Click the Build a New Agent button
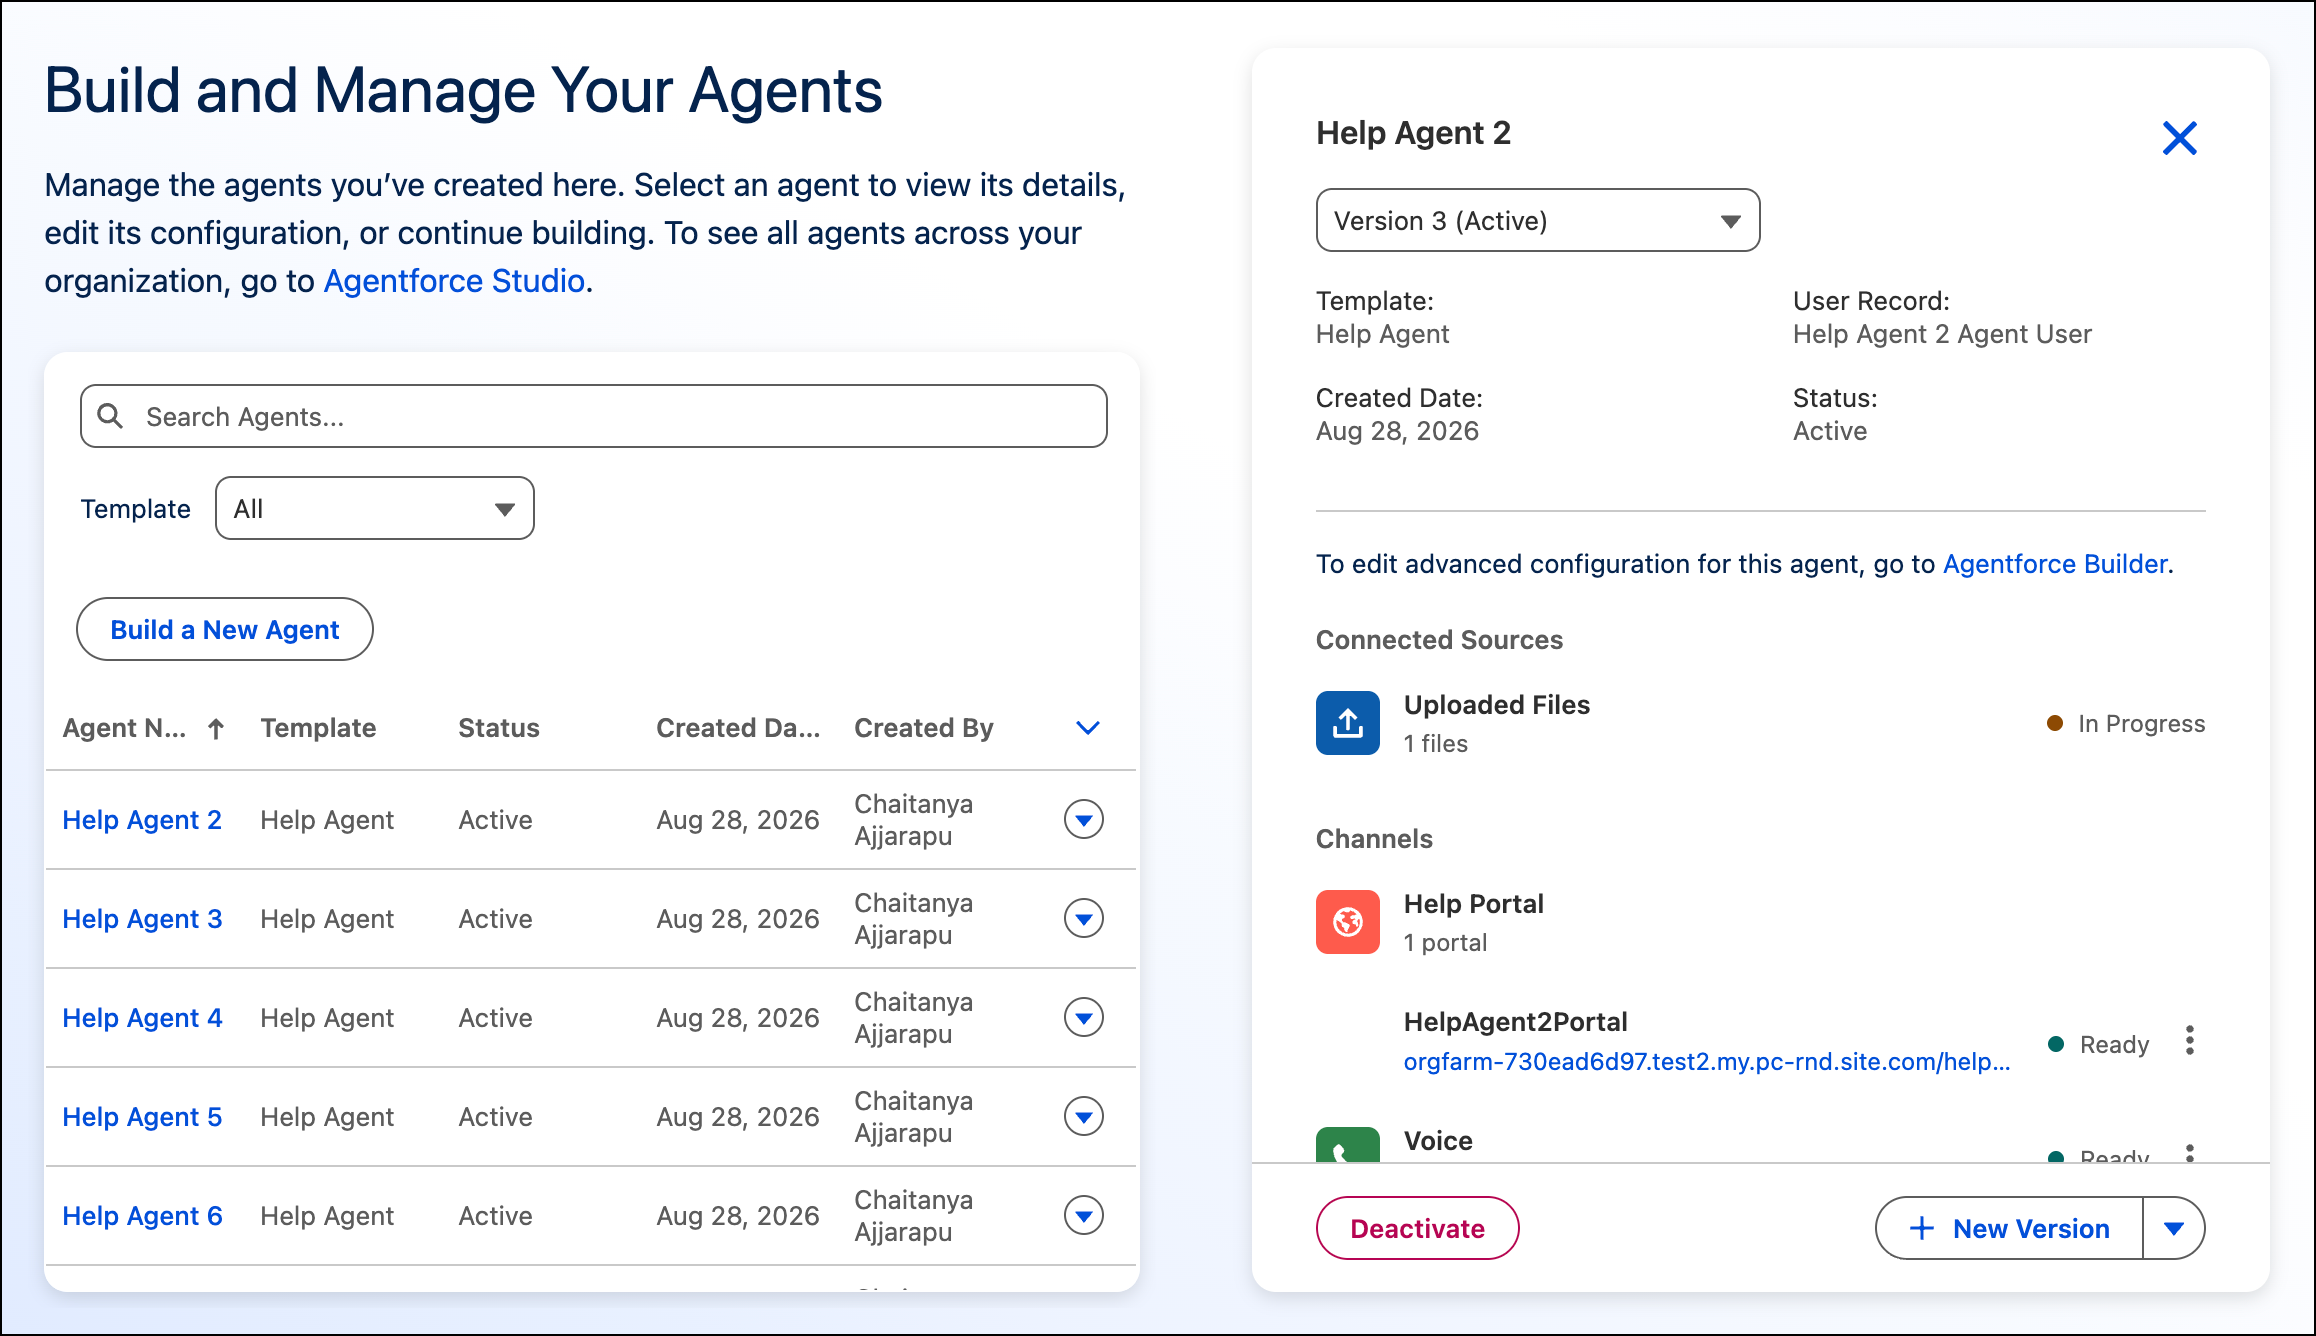 coord(225,629)
